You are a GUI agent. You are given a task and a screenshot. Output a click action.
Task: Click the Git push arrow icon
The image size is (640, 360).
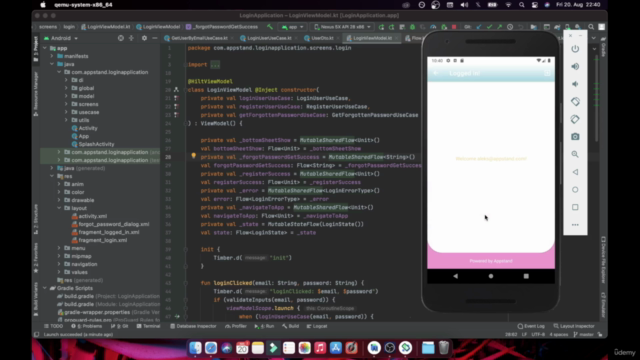pos(500,27)
